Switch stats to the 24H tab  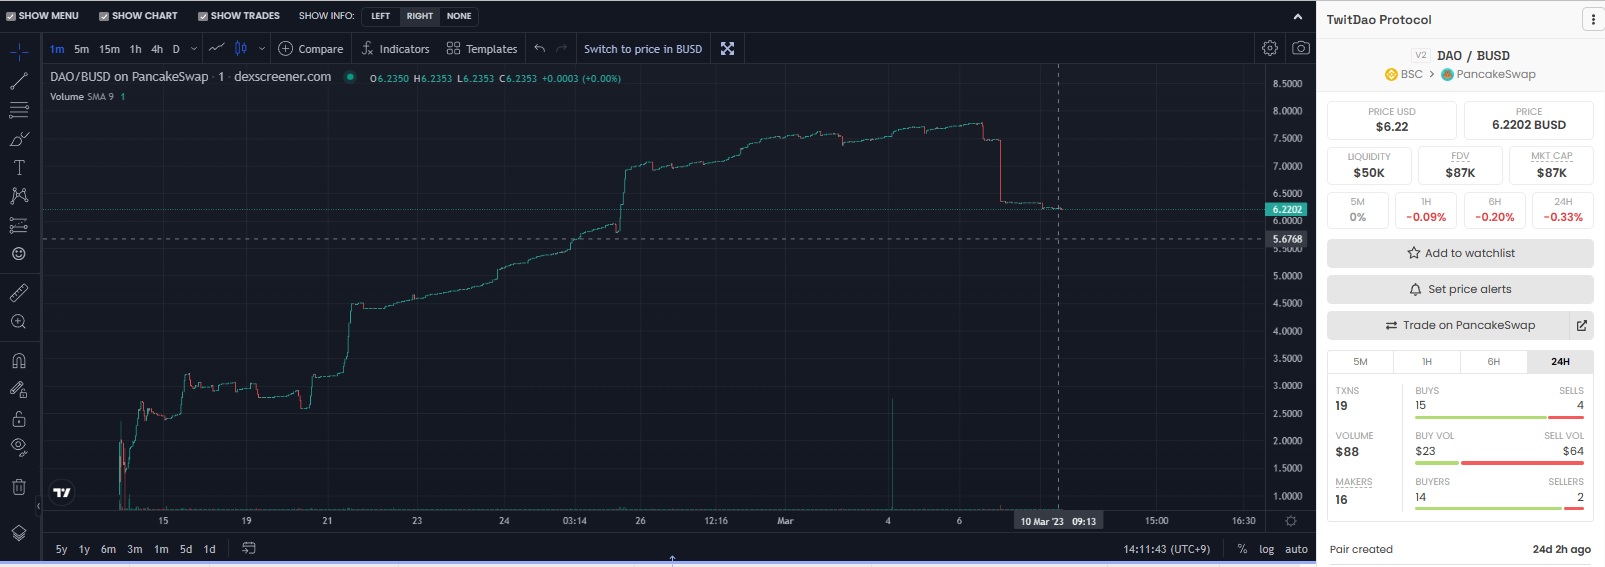pyautogui.click(x=1560, y=362)
